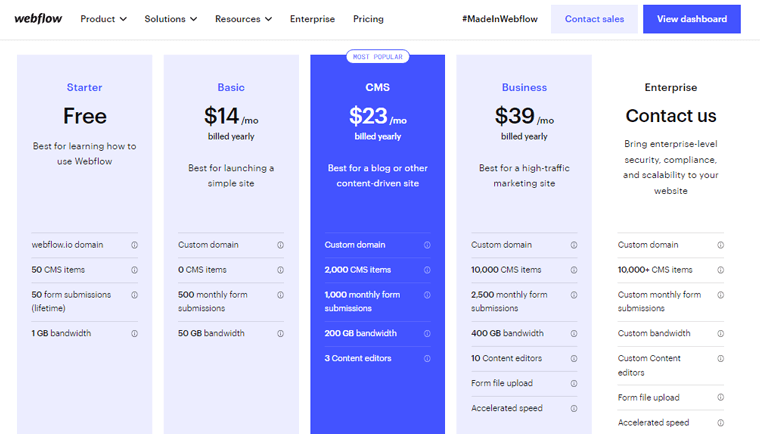The image size is (760, 434).
Task: Open info icon for webflow.io domain
Action: [134, 245]
